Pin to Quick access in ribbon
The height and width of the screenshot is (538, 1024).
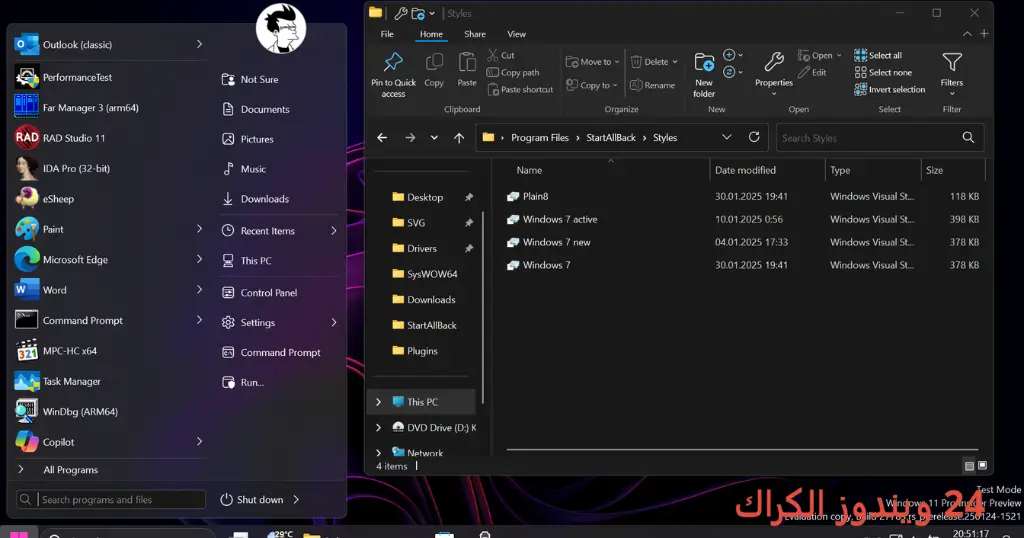coord(393,74)
